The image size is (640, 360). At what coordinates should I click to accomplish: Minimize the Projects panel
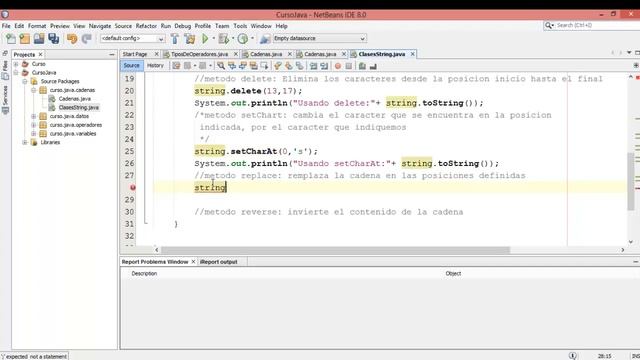coord(112,54)
